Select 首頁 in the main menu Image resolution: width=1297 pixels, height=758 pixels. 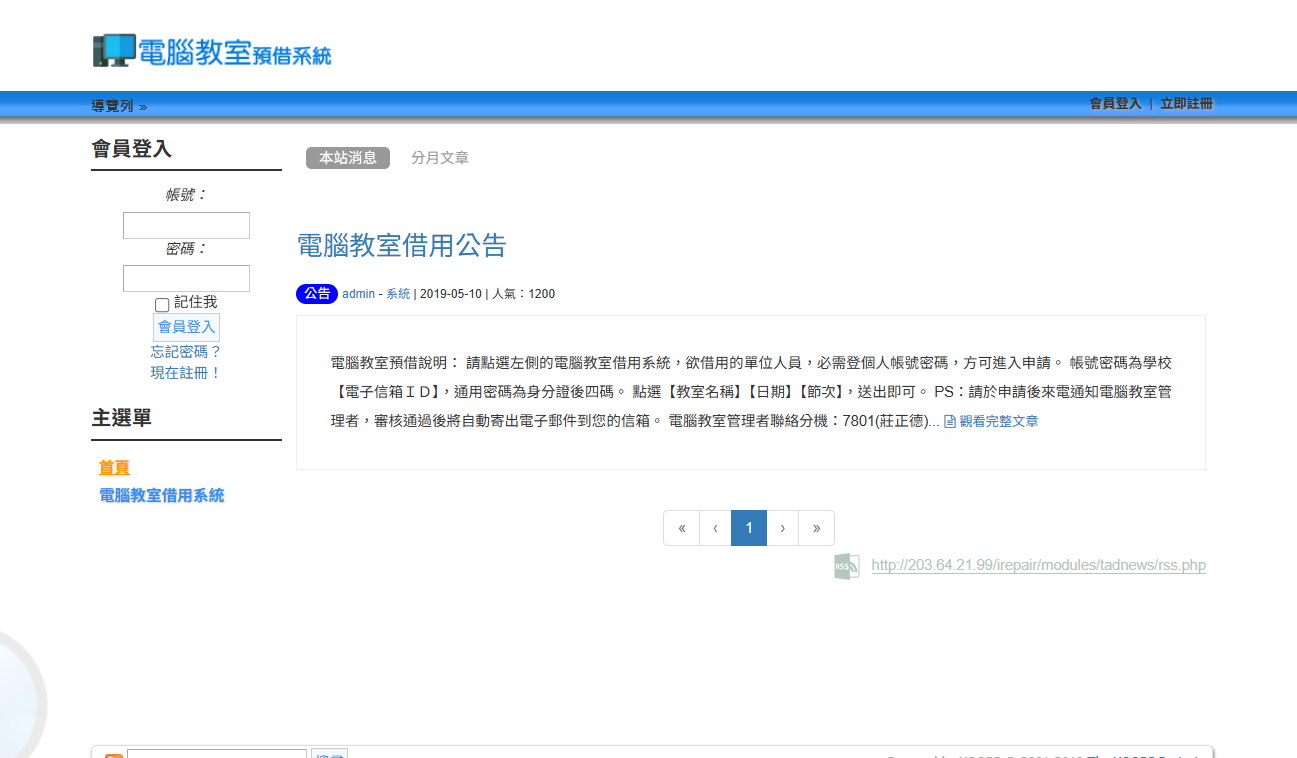tap(114, 468)
